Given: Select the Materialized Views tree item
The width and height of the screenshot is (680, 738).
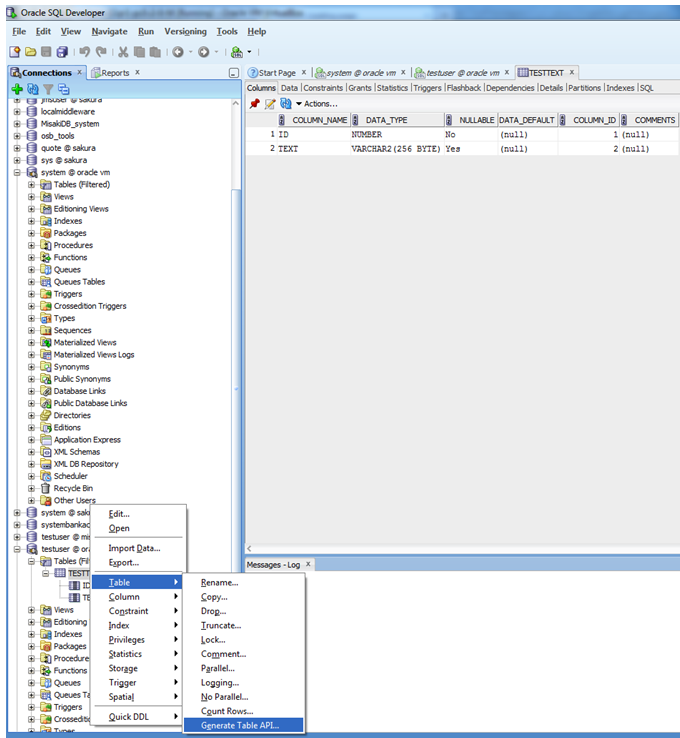Looking at the screenshot, I should (x=85, y=343).
